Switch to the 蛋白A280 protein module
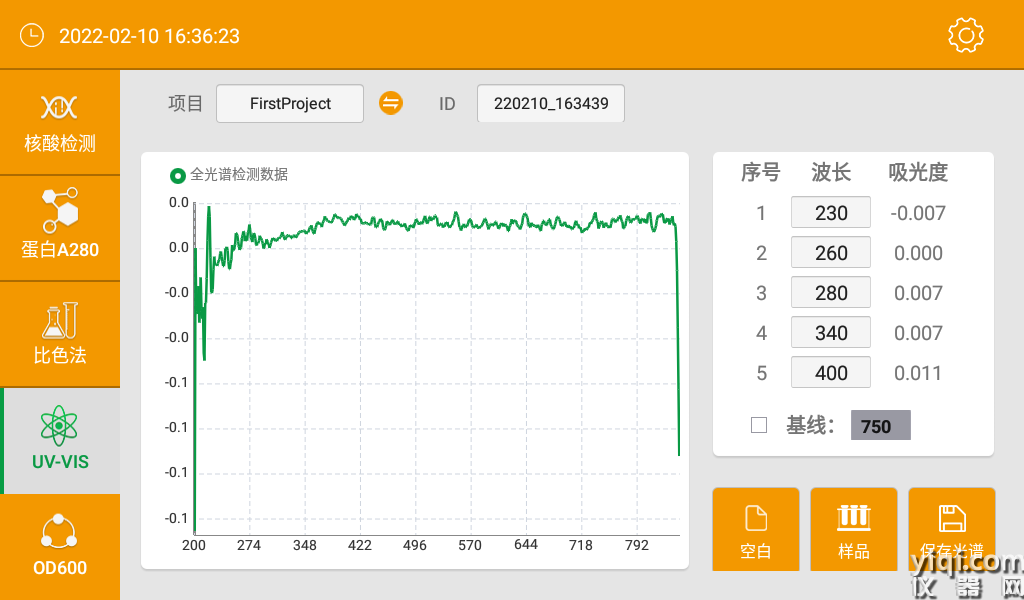This screenshot has height=600, width=1024. 60,228
